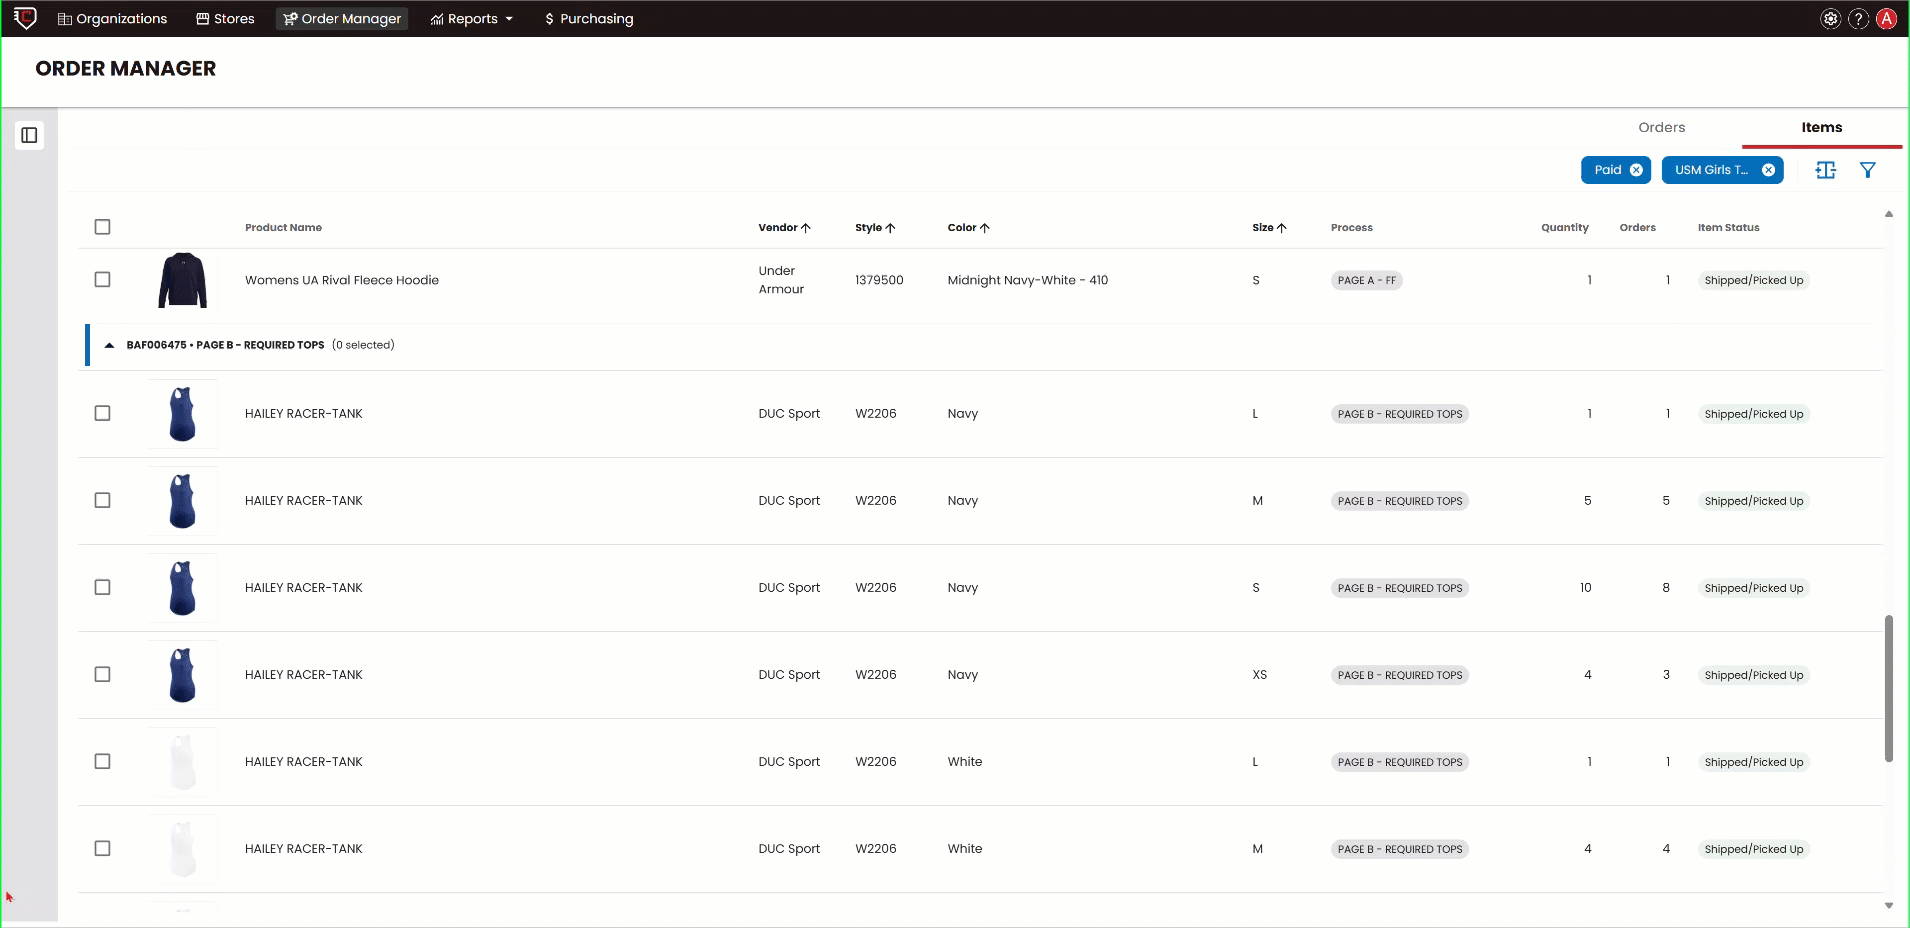Open the help question mark icon
Screen dimensions: 1910x928
coord(1858,18)
